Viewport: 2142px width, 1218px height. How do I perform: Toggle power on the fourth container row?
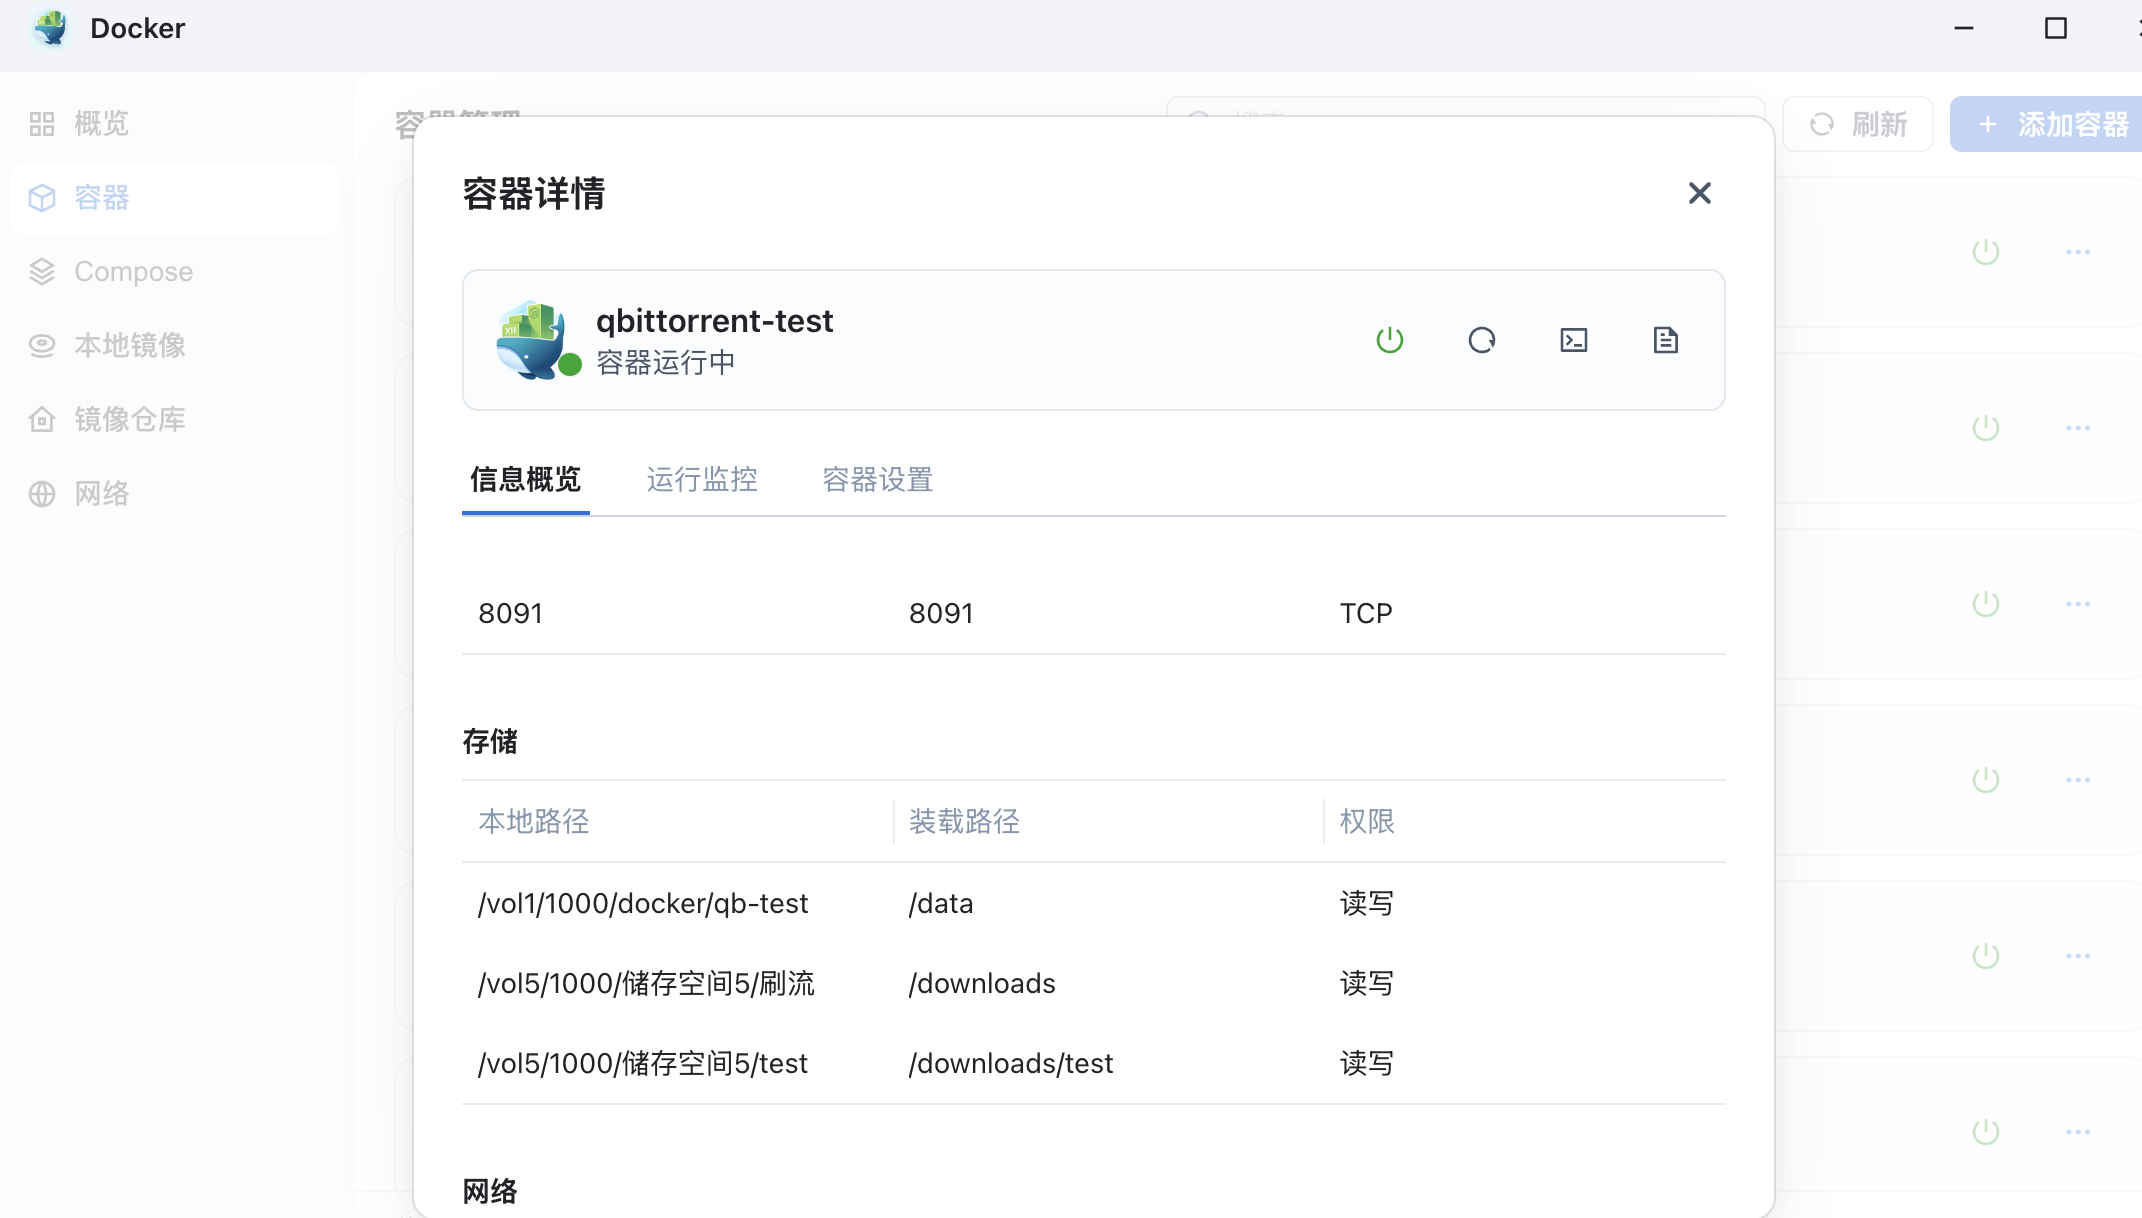[x=1986, y=780]
